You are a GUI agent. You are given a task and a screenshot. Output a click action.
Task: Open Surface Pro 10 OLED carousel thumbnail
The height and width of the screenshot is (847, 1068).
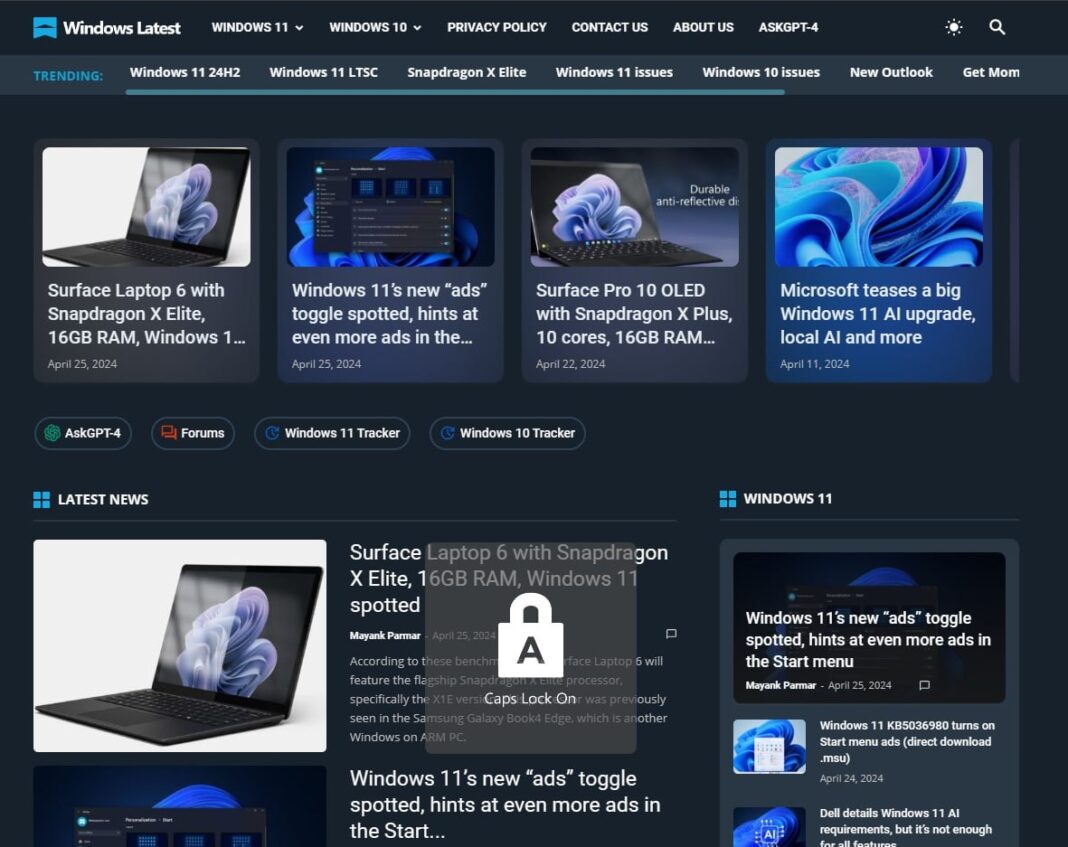tap(634, 207)
